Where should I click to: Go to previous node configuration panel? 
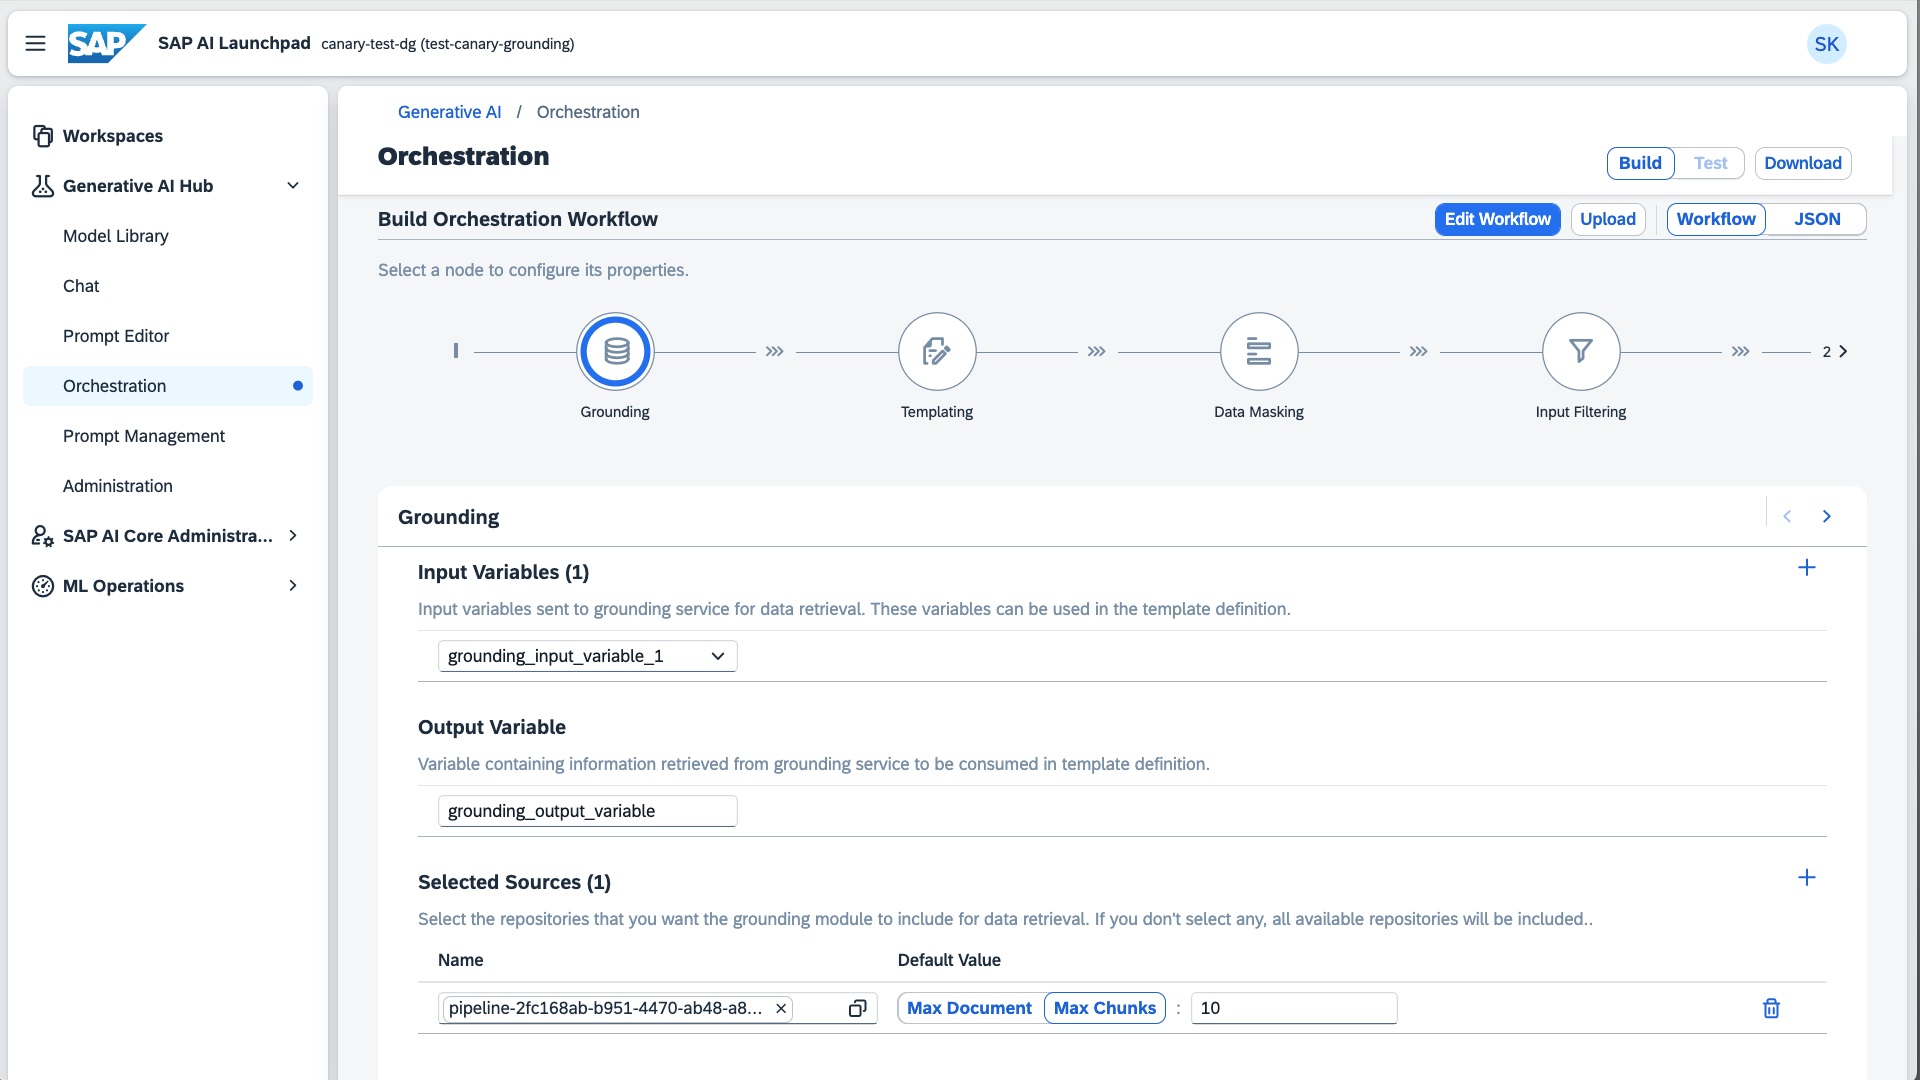pos(1787,516)
